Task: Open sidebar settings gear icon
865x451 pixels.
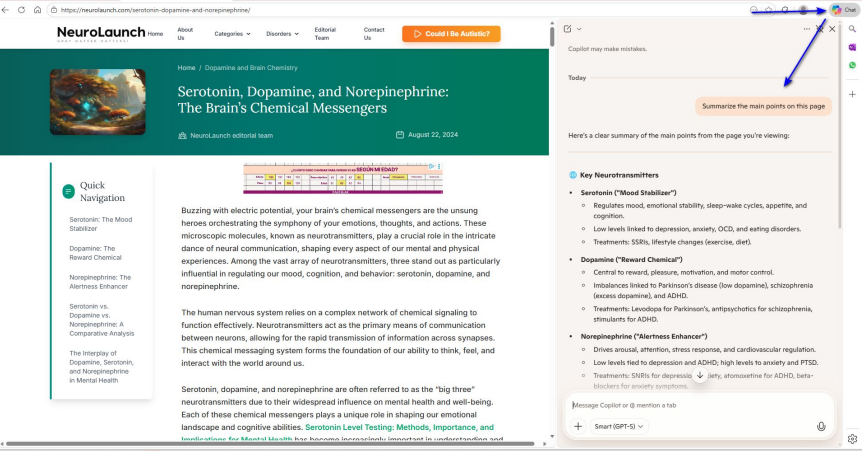Action: click(x=852, y=439)
